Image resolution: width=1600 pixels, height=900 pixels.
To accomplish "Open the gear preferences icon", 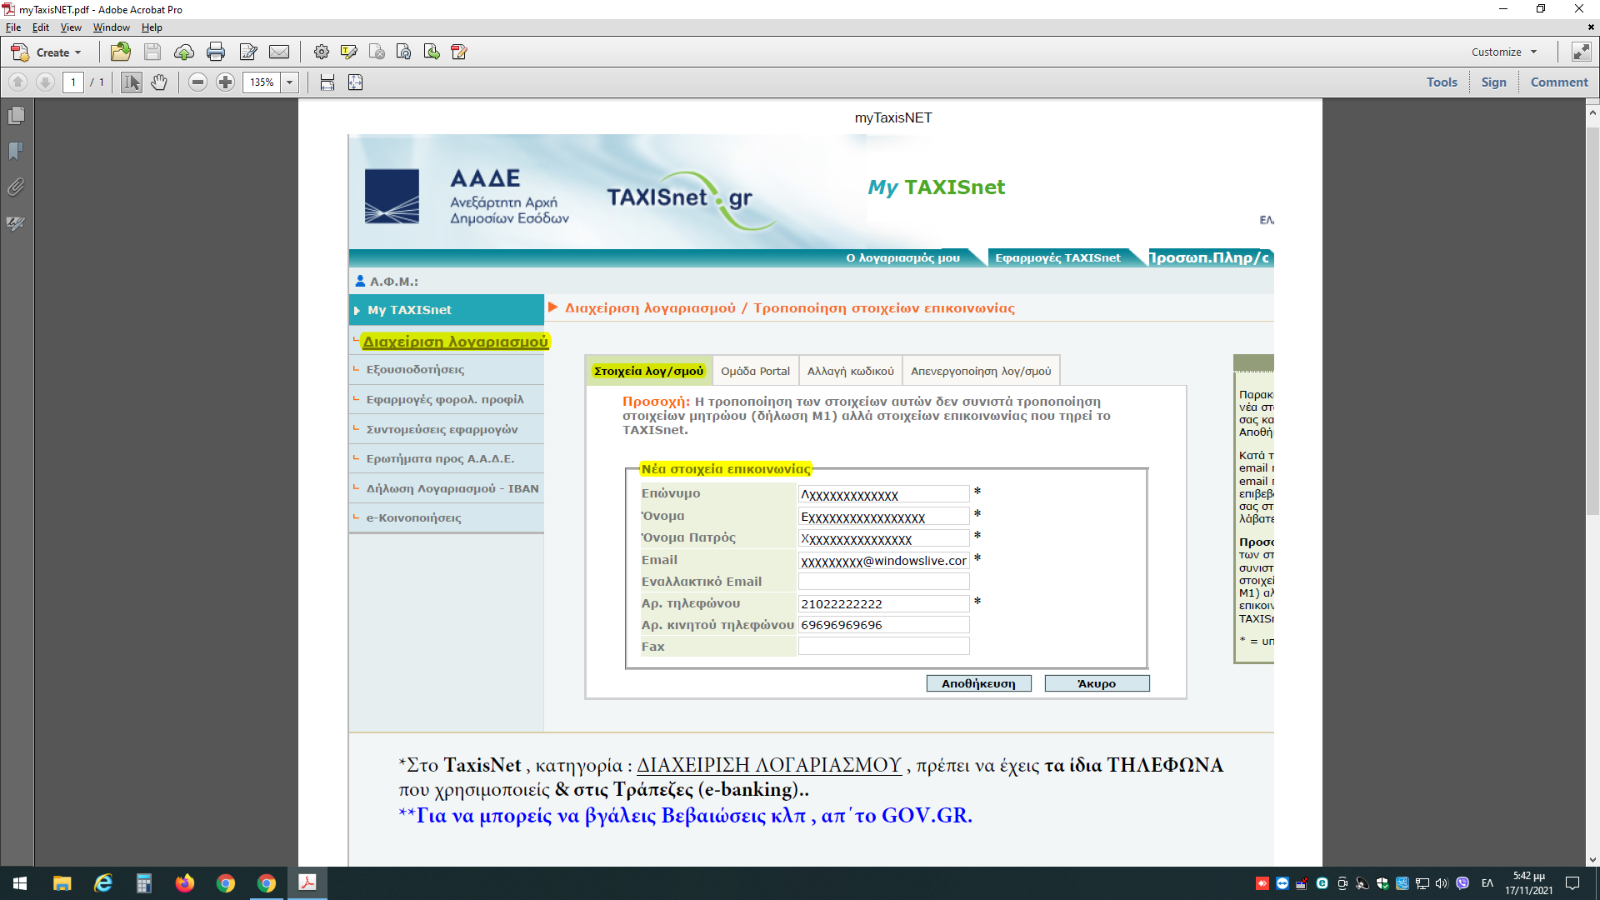I will pos(321,52).
